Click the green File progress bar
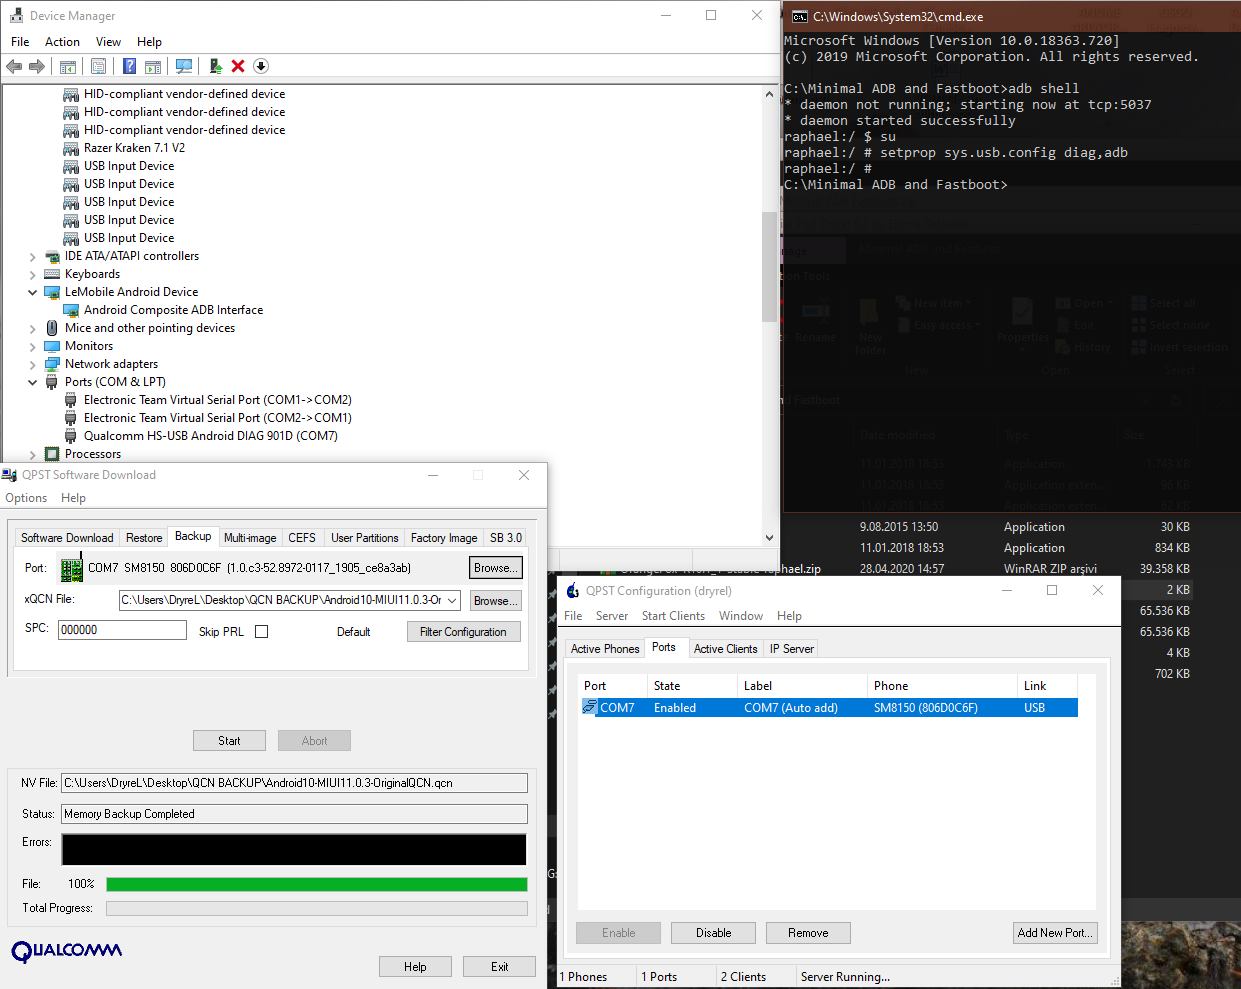1241x989 pixels. (316, 884)
